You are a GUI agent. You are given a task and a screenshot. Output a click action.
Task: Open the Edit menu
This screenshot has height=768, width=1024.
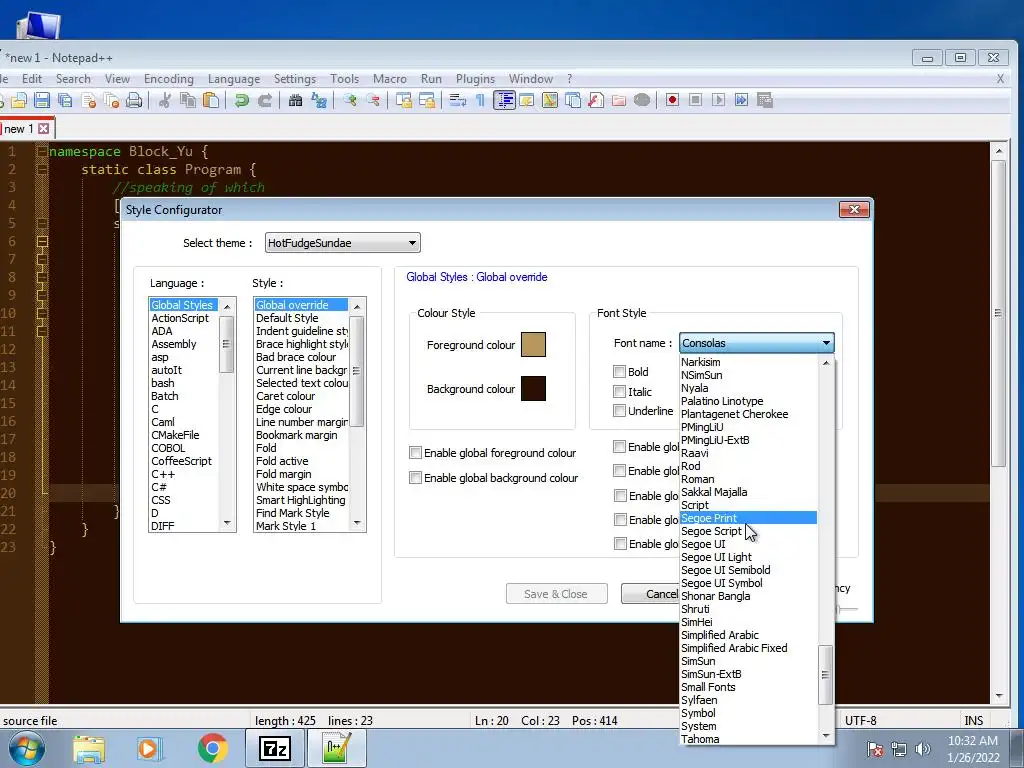(31, 79)
